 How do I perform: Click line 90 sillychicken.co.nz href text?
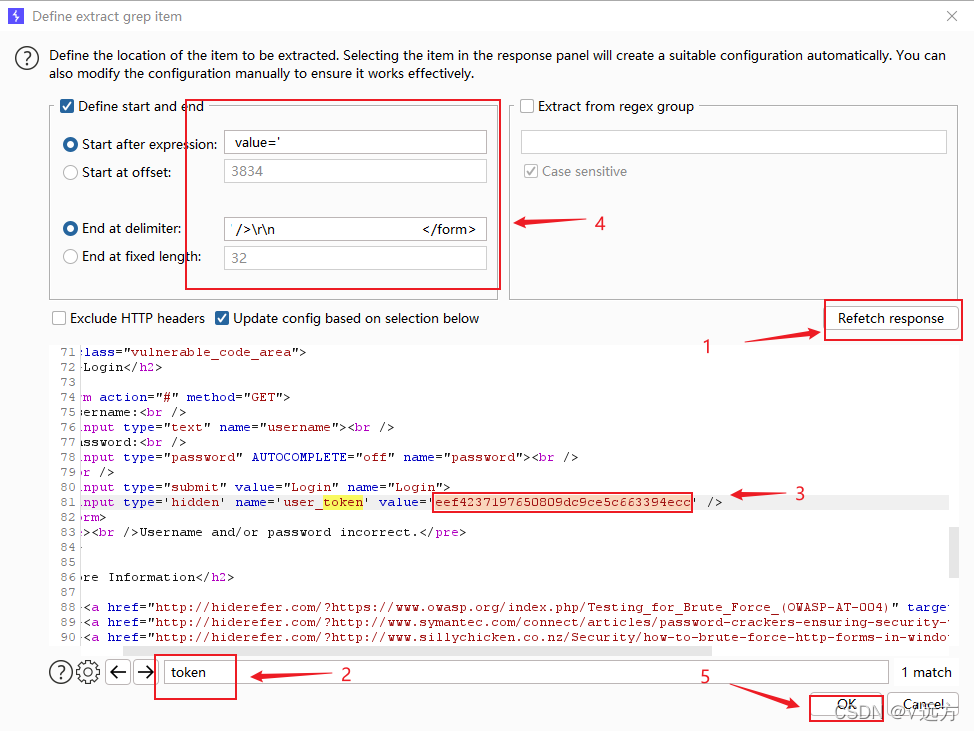[x=550, y=637]
